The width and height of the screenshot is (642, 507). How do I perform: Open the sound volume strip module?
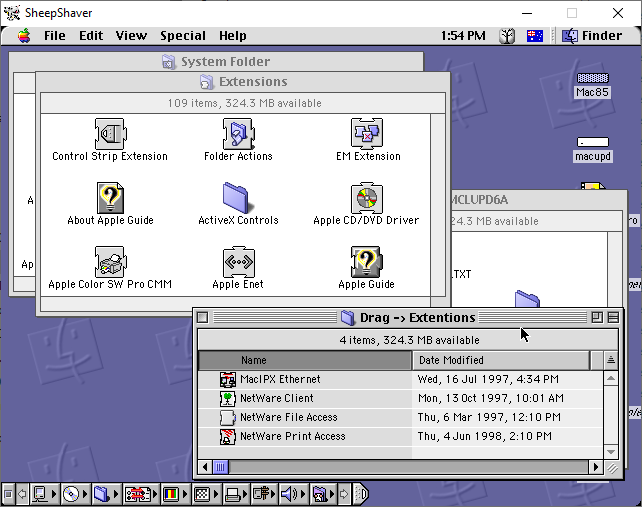(293, 494)
